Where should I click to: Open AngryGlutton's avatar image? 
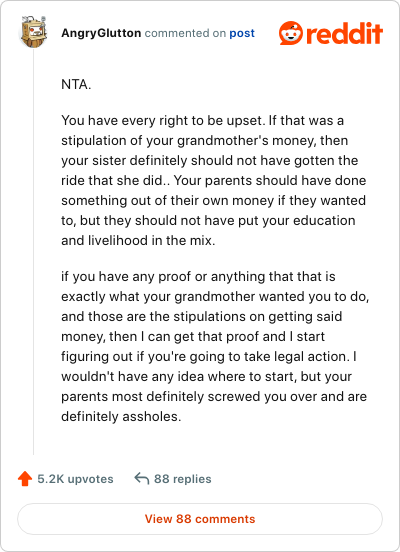33,32
